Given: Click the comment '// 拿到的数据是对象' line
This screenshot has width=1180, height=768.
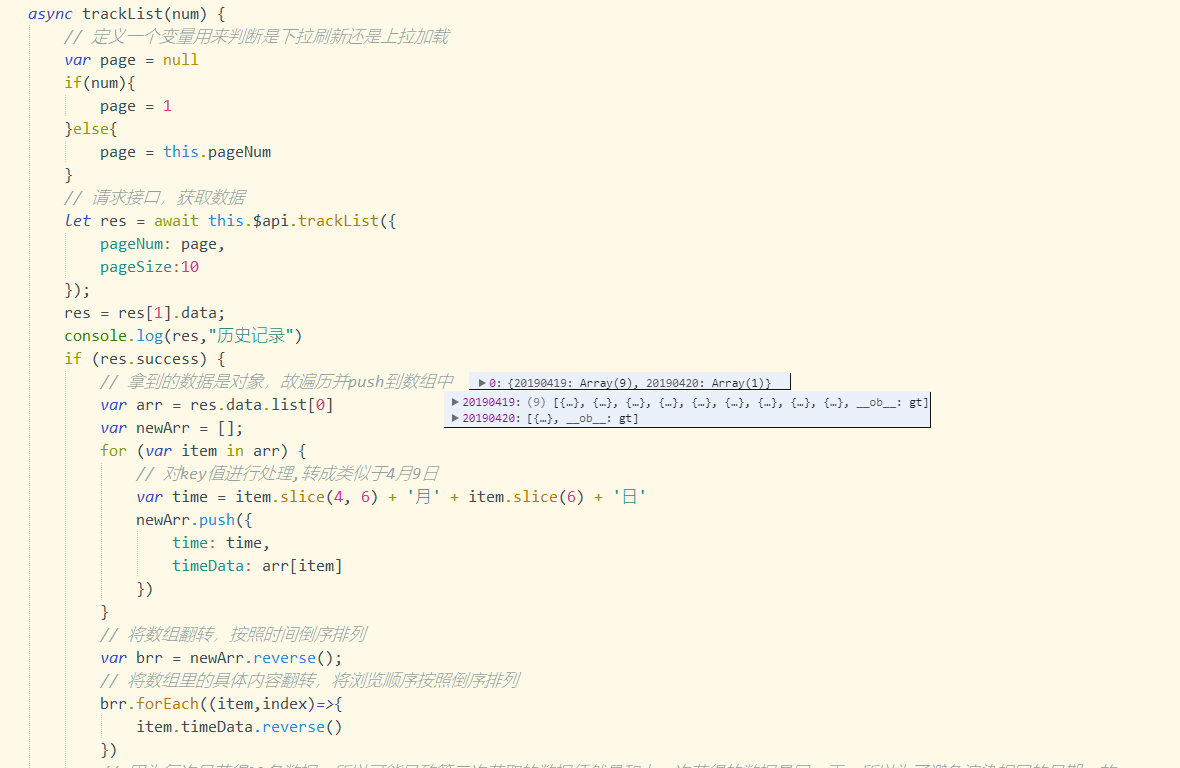Looking at the screenshot, I should point(277,382).
